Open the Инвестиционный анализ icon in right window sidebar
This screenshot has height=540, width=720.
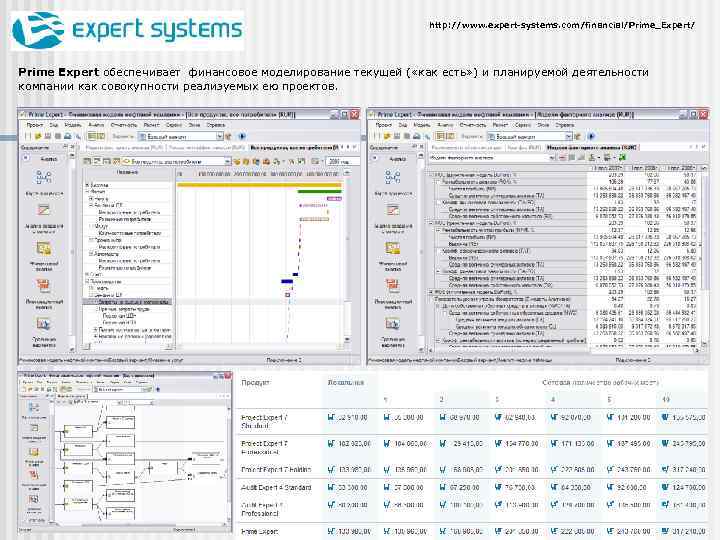pyautogui.click(x=393, y=286)
